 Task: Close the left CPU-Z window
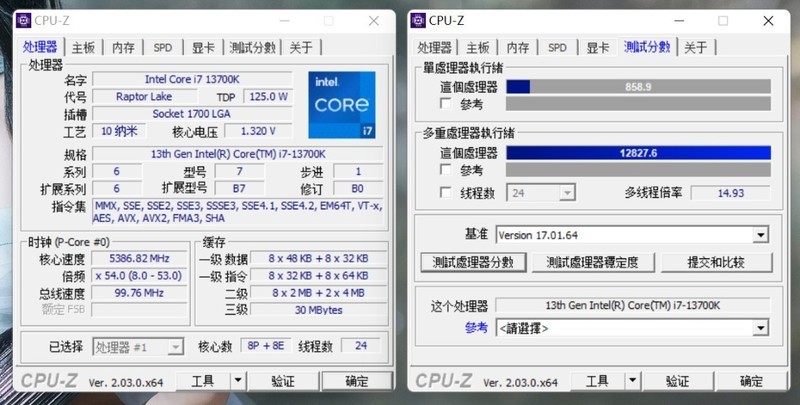[x=373, y=21]
